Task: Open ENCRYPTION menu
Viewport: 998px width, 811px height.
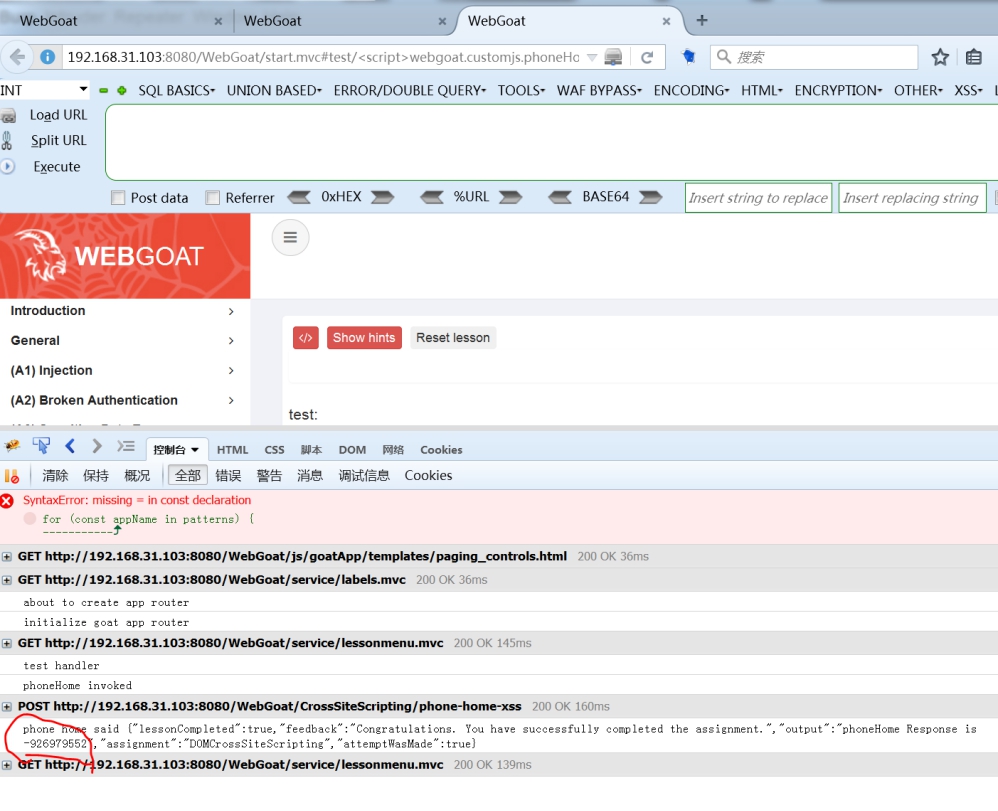Action: coord(838,90)
